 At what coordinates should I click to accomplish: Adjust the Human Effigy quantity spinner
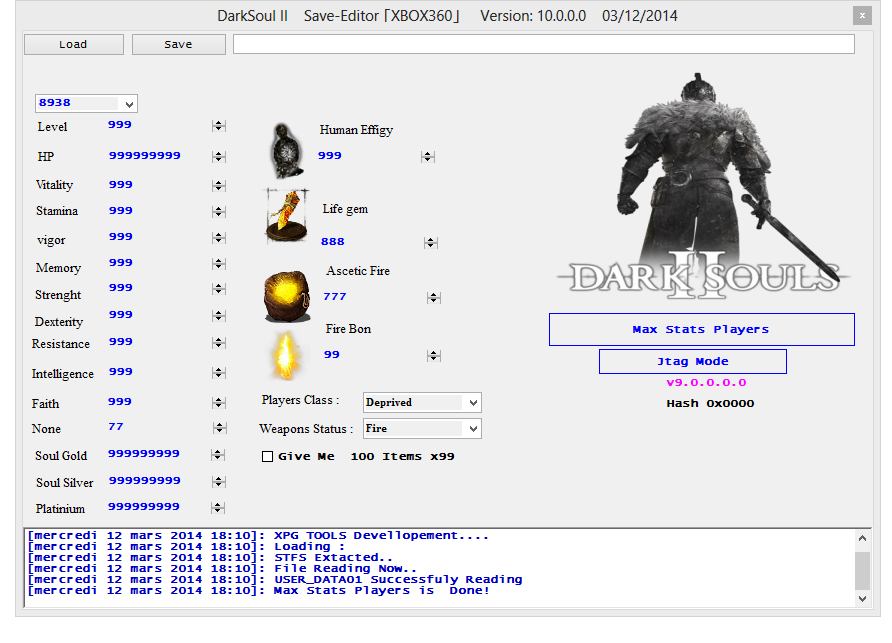click(x=428, y=156)
